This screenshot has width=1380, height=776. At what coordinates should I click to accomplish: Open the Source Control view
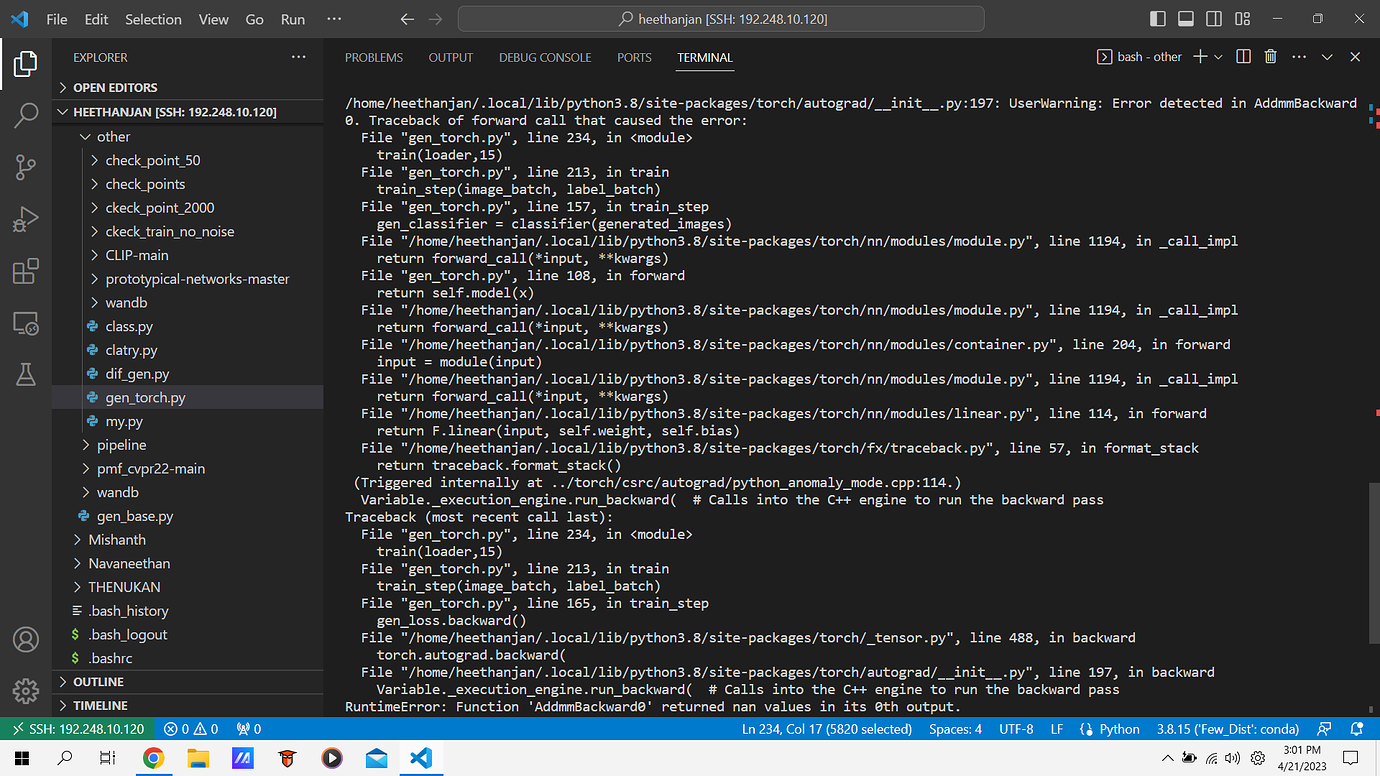[26, 167]
